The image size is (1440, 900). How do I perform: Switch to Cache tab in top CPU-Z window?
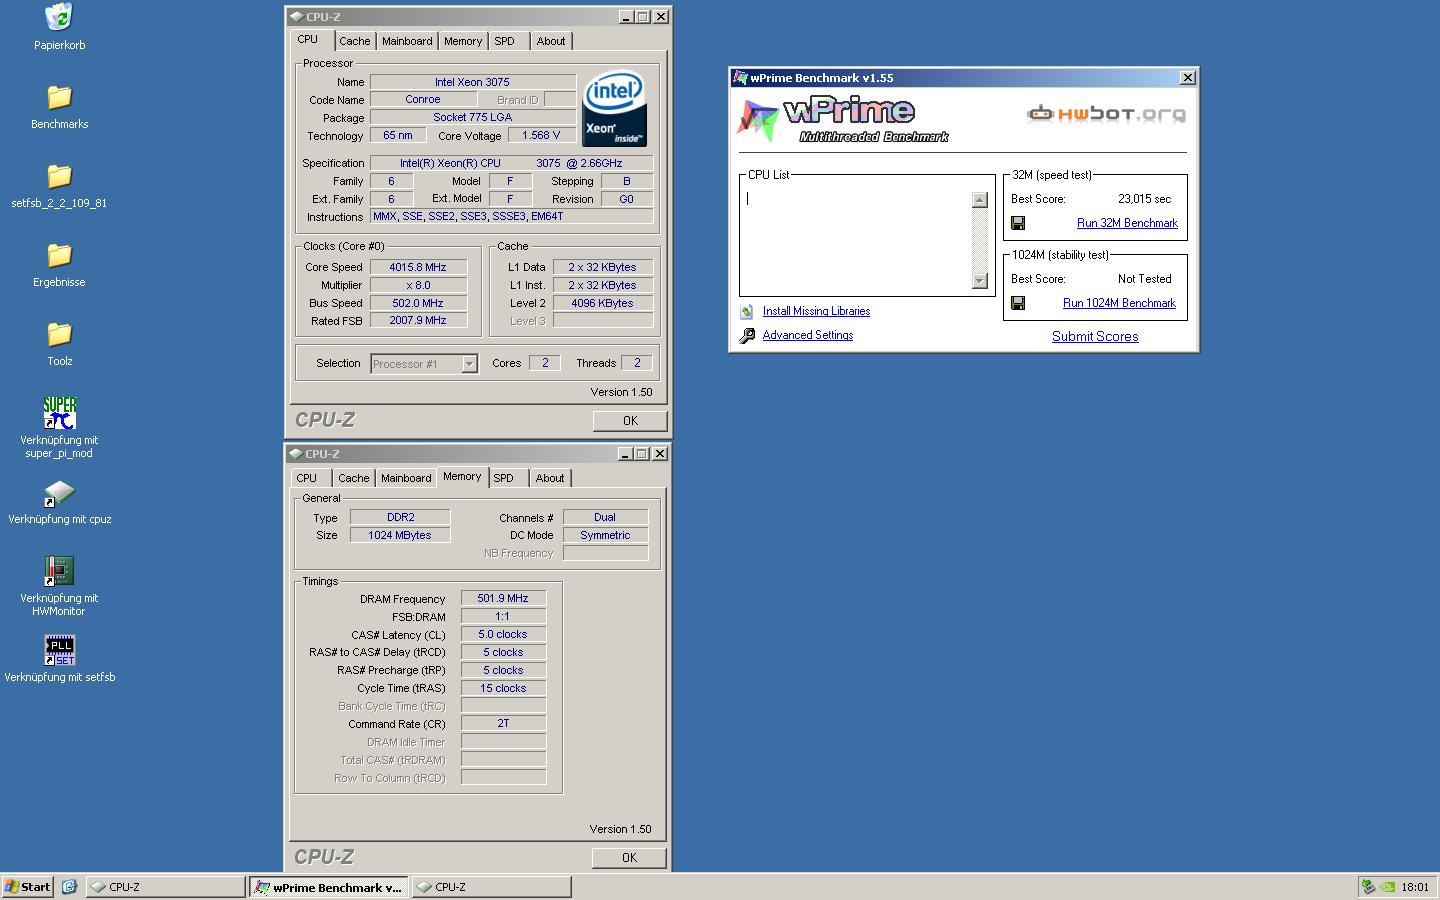[354, 41]
